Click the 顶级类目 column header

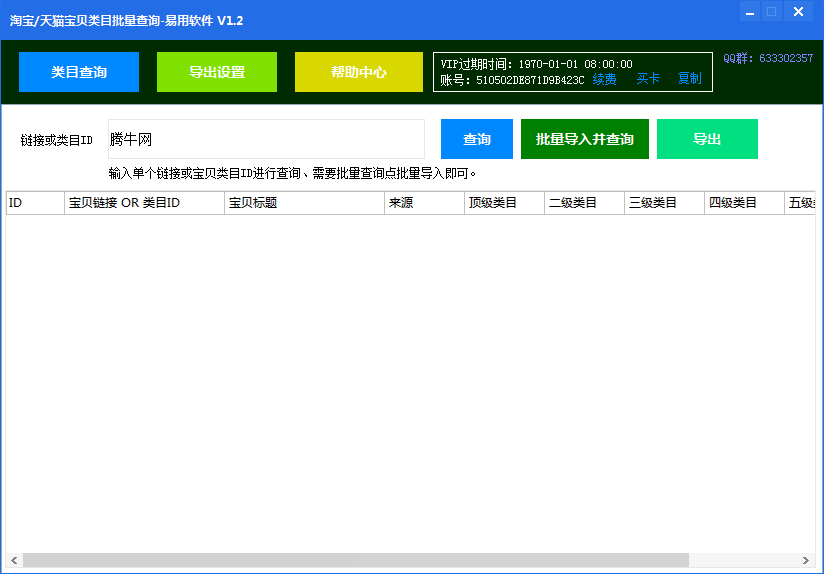[x=504, y=203]
